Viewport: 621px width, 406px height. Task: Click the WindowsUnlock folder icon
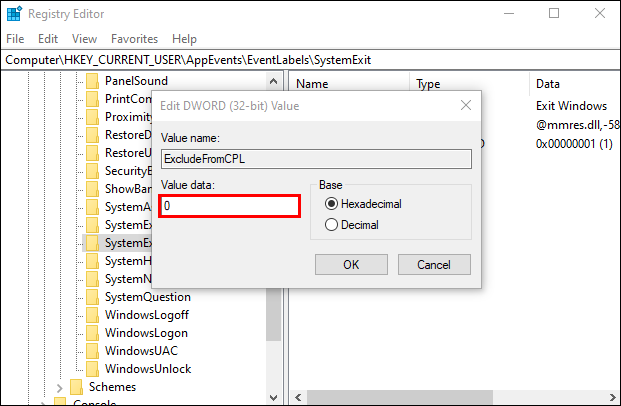click(92, 369)
